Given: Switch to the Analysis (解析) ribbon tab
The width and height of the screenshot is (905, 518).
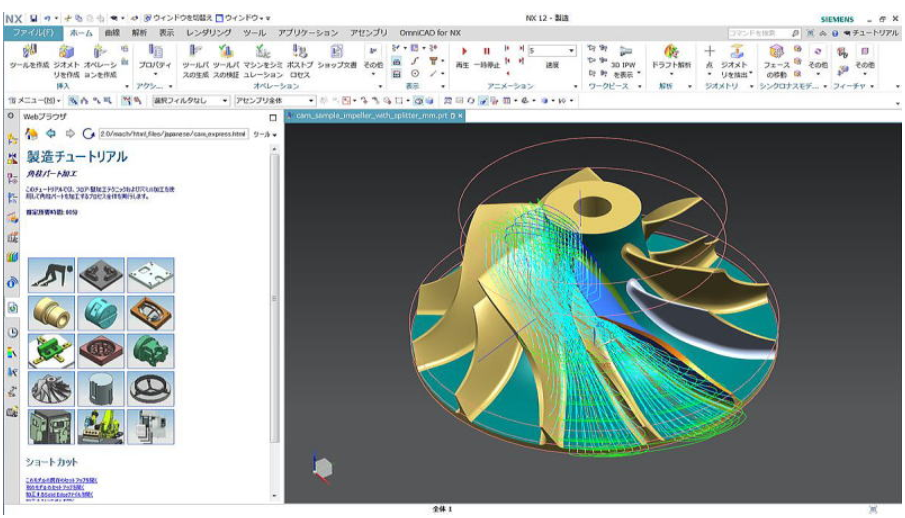Looking at the screenshot, I should tap(140, 33).
